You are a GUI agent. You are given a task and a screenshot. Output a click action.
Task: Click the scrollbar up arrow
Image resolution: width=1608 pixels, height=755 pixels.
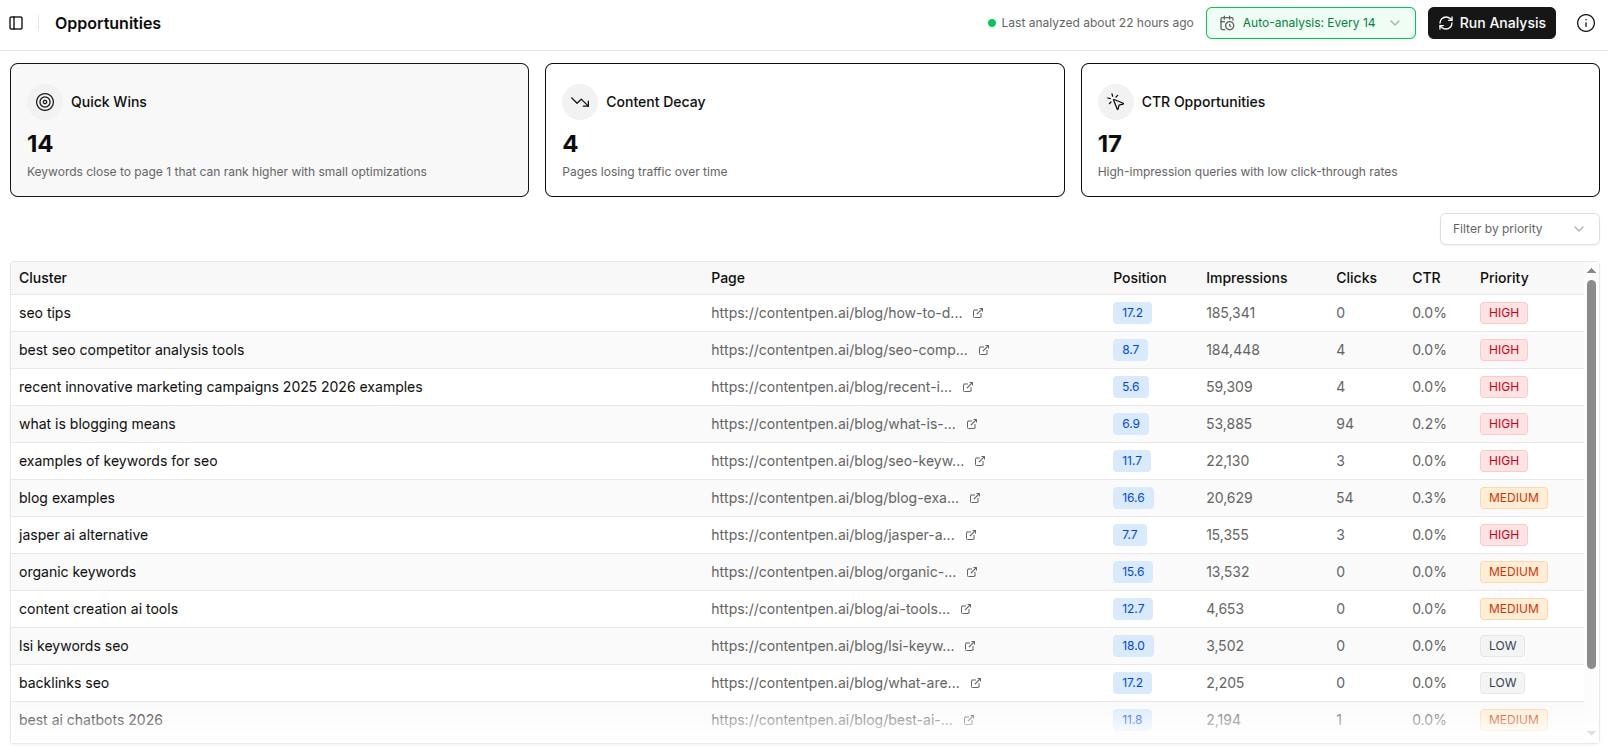1591,271
